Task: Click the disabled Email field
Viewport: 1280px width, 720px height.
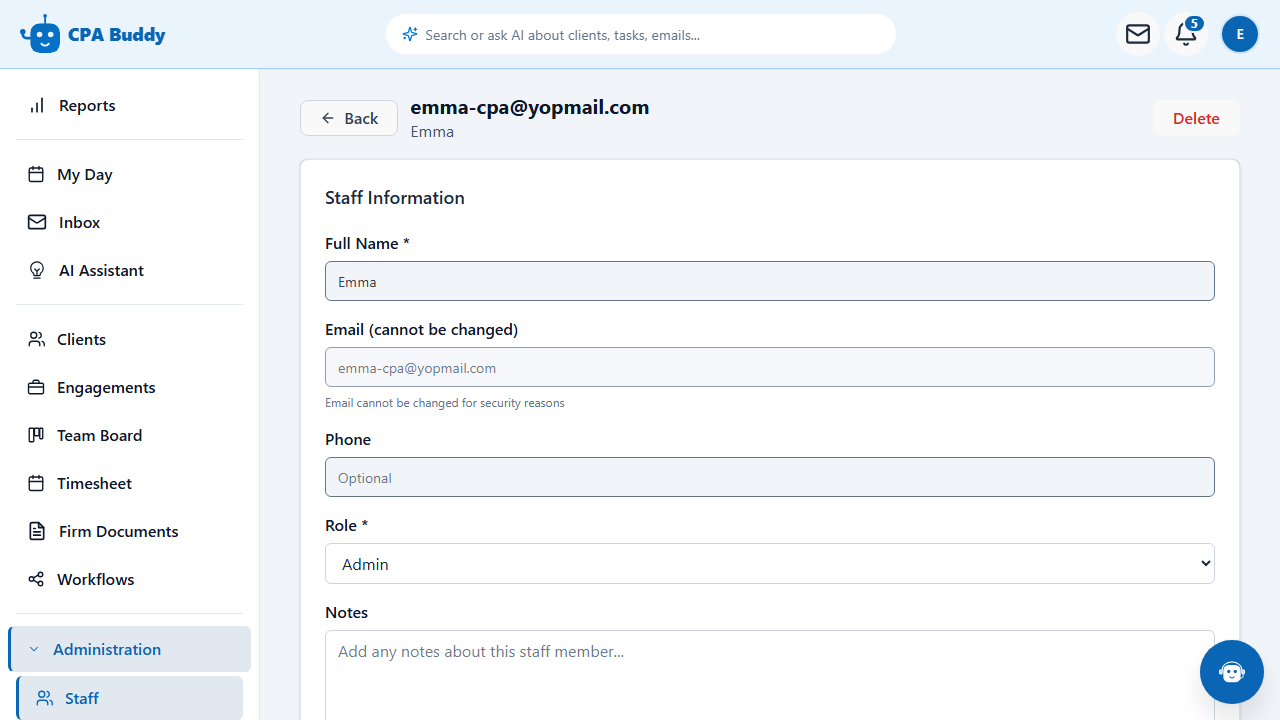Action: coord(770,367)
